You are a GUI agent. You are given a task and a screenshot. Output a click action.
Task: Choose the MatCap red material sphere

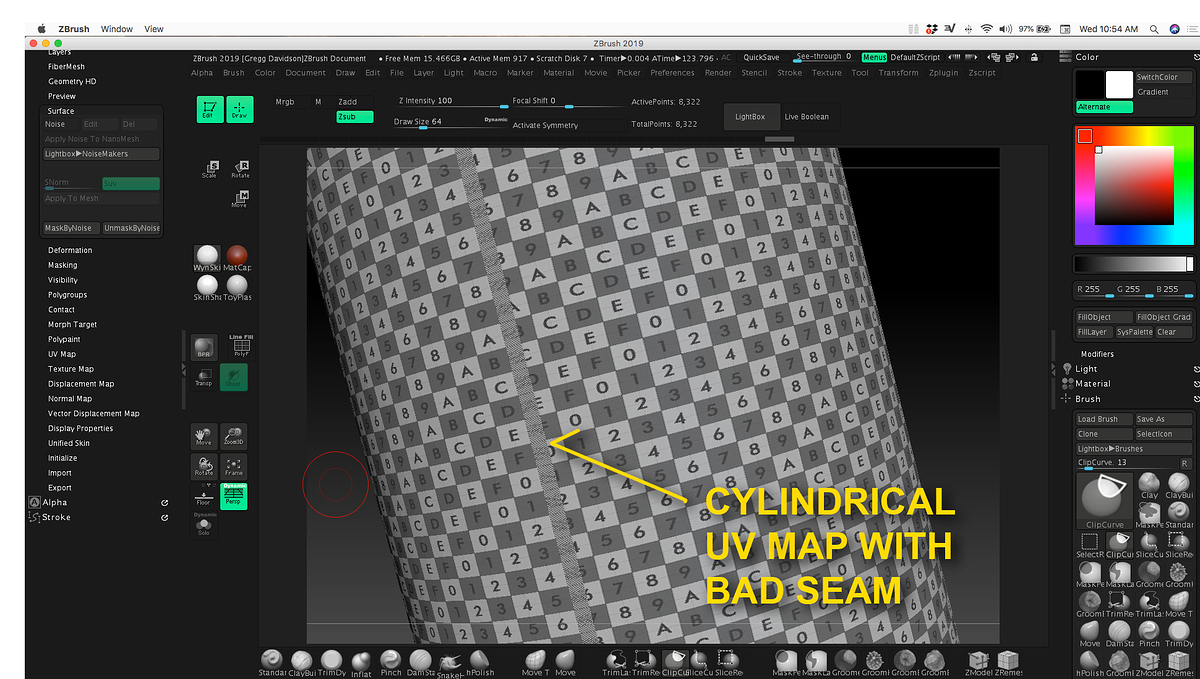click(238, 258)
